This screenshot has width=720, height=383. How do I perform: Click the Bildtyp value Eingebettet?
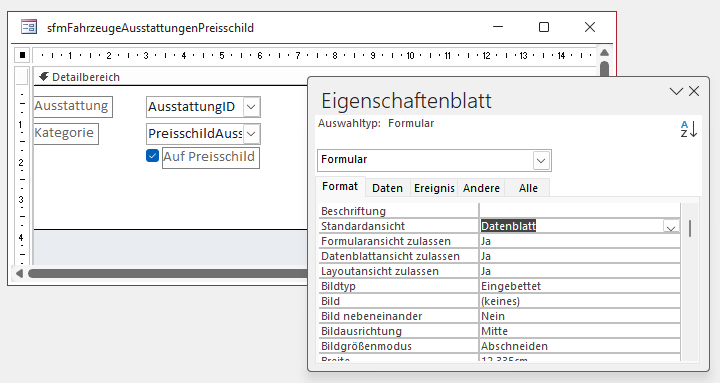click(579, 287)
